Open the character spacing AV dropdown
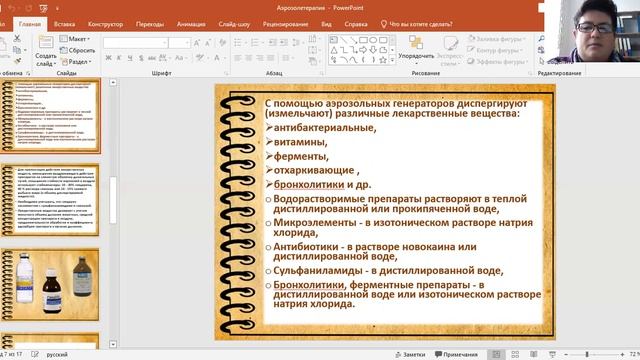This screenshot has height=360, width=640. click(x=164, y=58)
